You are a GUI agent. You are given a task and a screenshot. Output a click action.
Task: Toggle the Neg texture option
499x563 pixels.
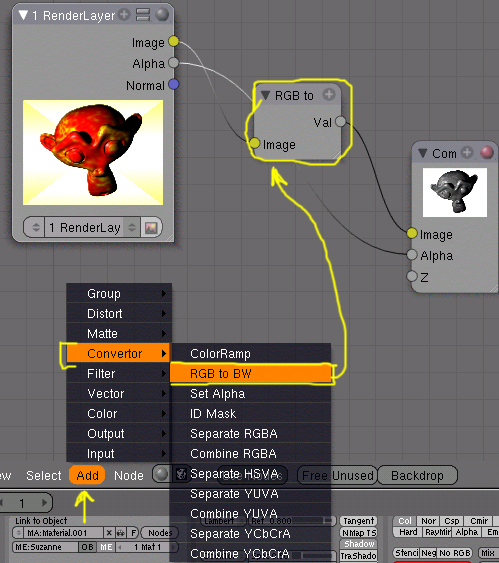[x=429, y=553]
